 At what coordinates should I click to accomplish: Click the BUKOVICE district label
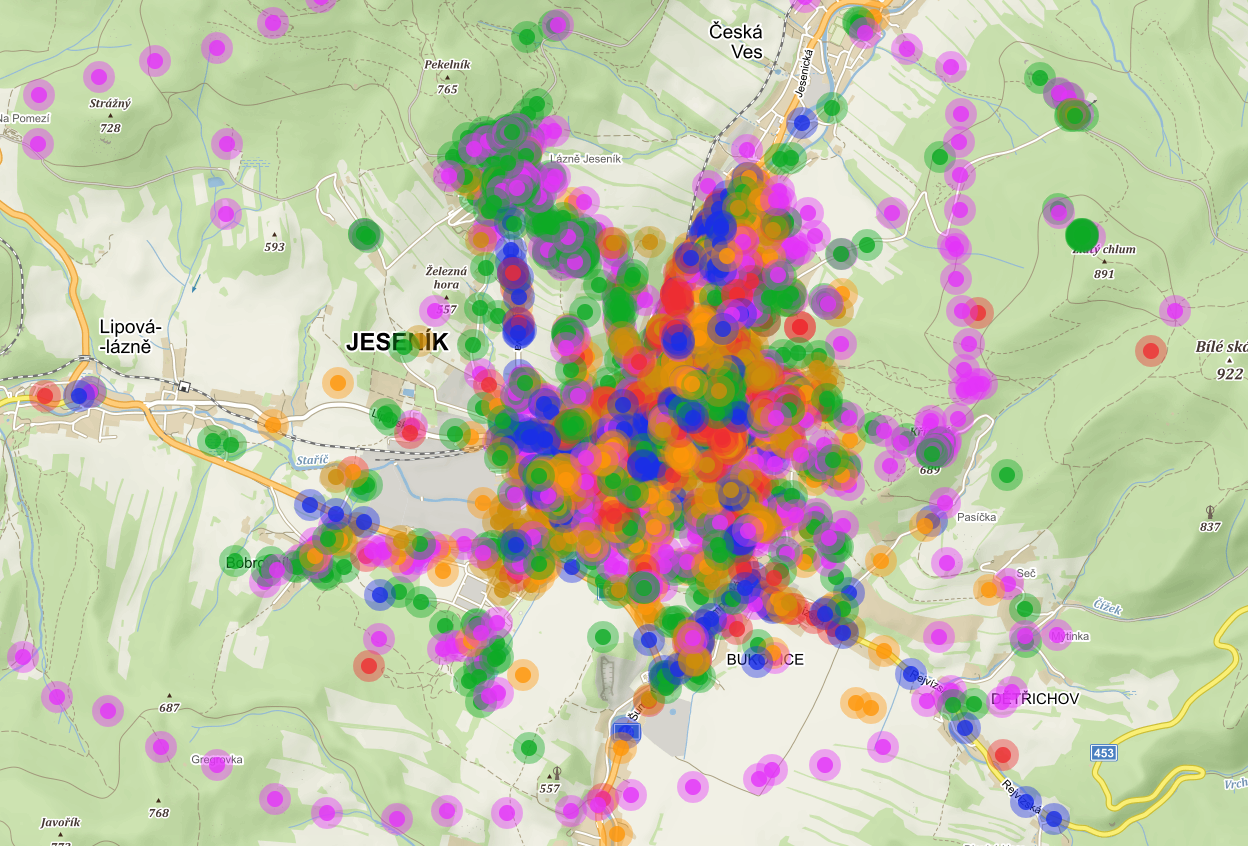765,660
